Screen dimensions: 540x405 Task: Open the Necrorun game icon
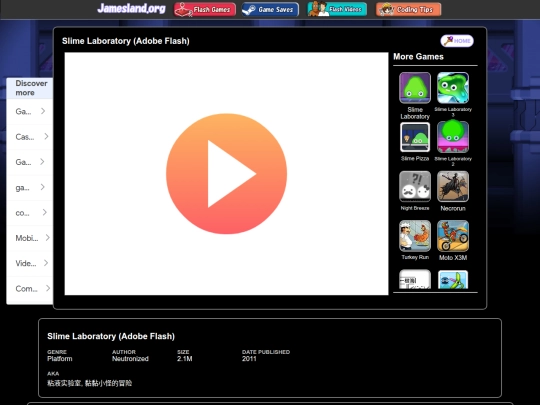tap(453, 186)
